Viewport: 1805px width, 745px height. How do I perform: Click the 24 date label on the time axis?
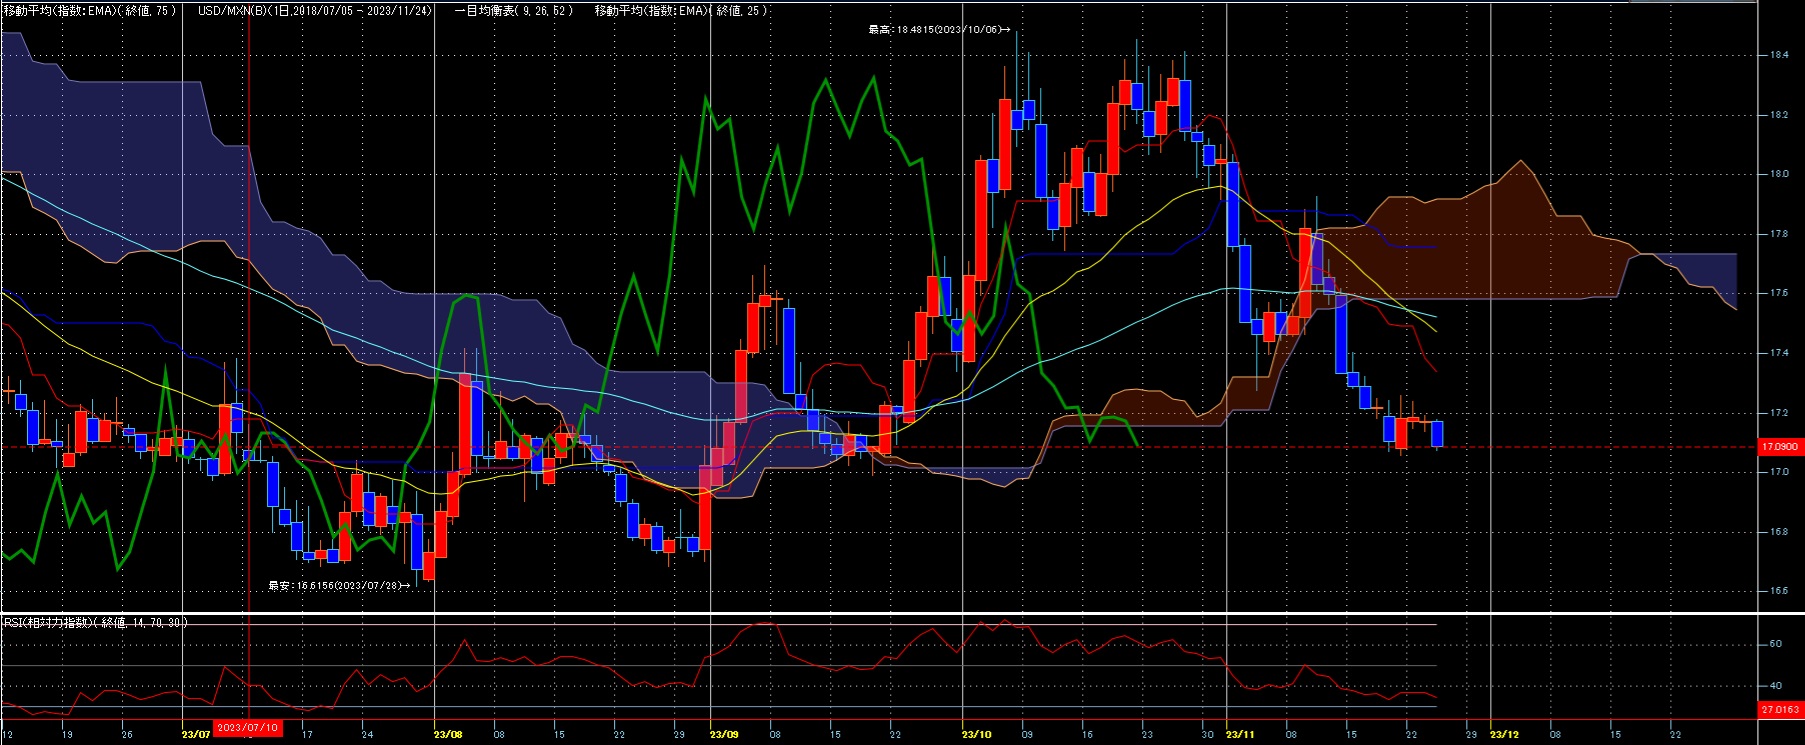tap(367, 734)
